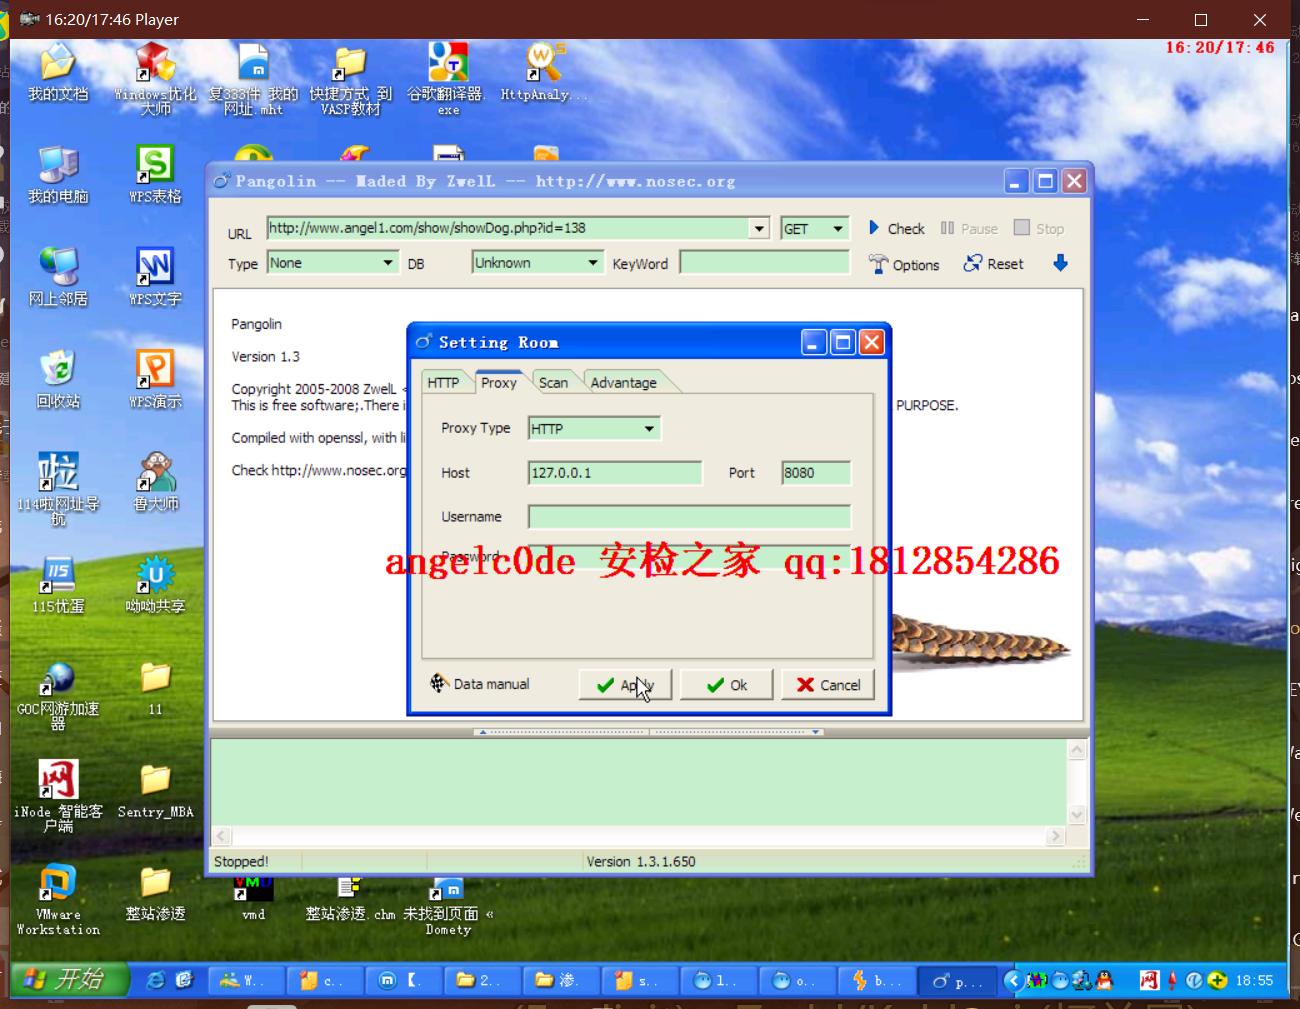Click Version 1.3.1.650 status bar text
Viewport: 1300px width, 1009px height.
[641, 861]
